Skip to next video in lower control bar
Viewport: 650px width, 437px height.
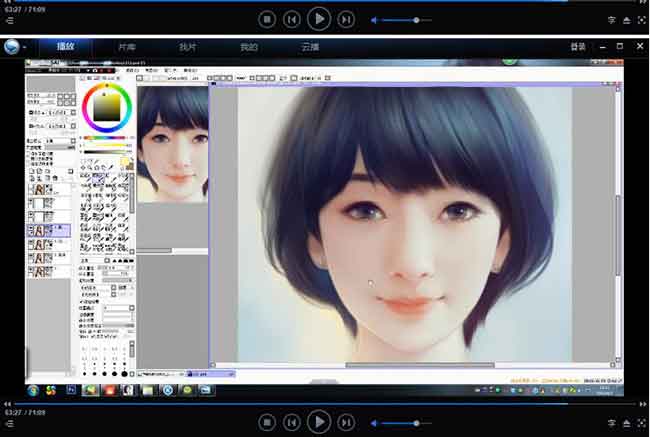[346, 422]
